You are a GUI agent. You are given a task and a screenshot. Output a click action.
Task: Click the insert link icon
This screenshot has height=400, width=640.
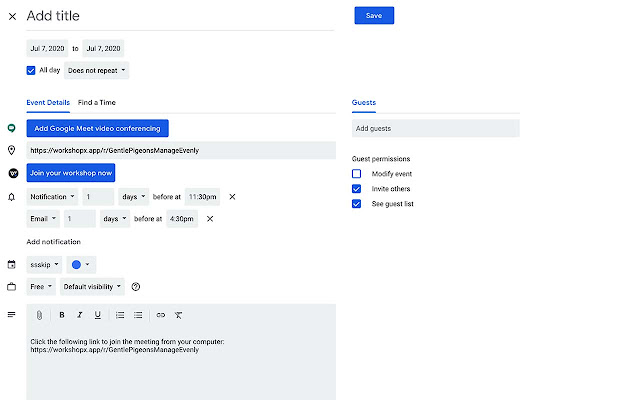click(x=160, y=315)
